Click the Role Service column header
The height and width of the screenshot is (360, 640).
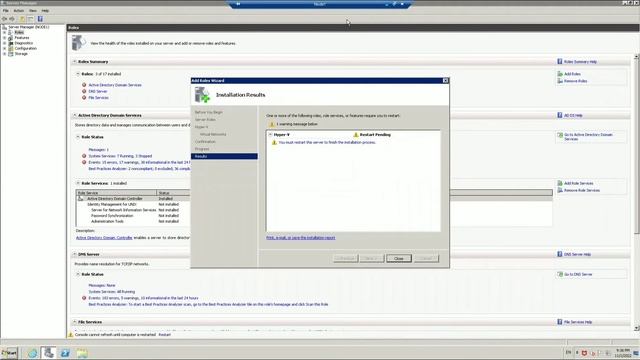(x=116, y=193)
